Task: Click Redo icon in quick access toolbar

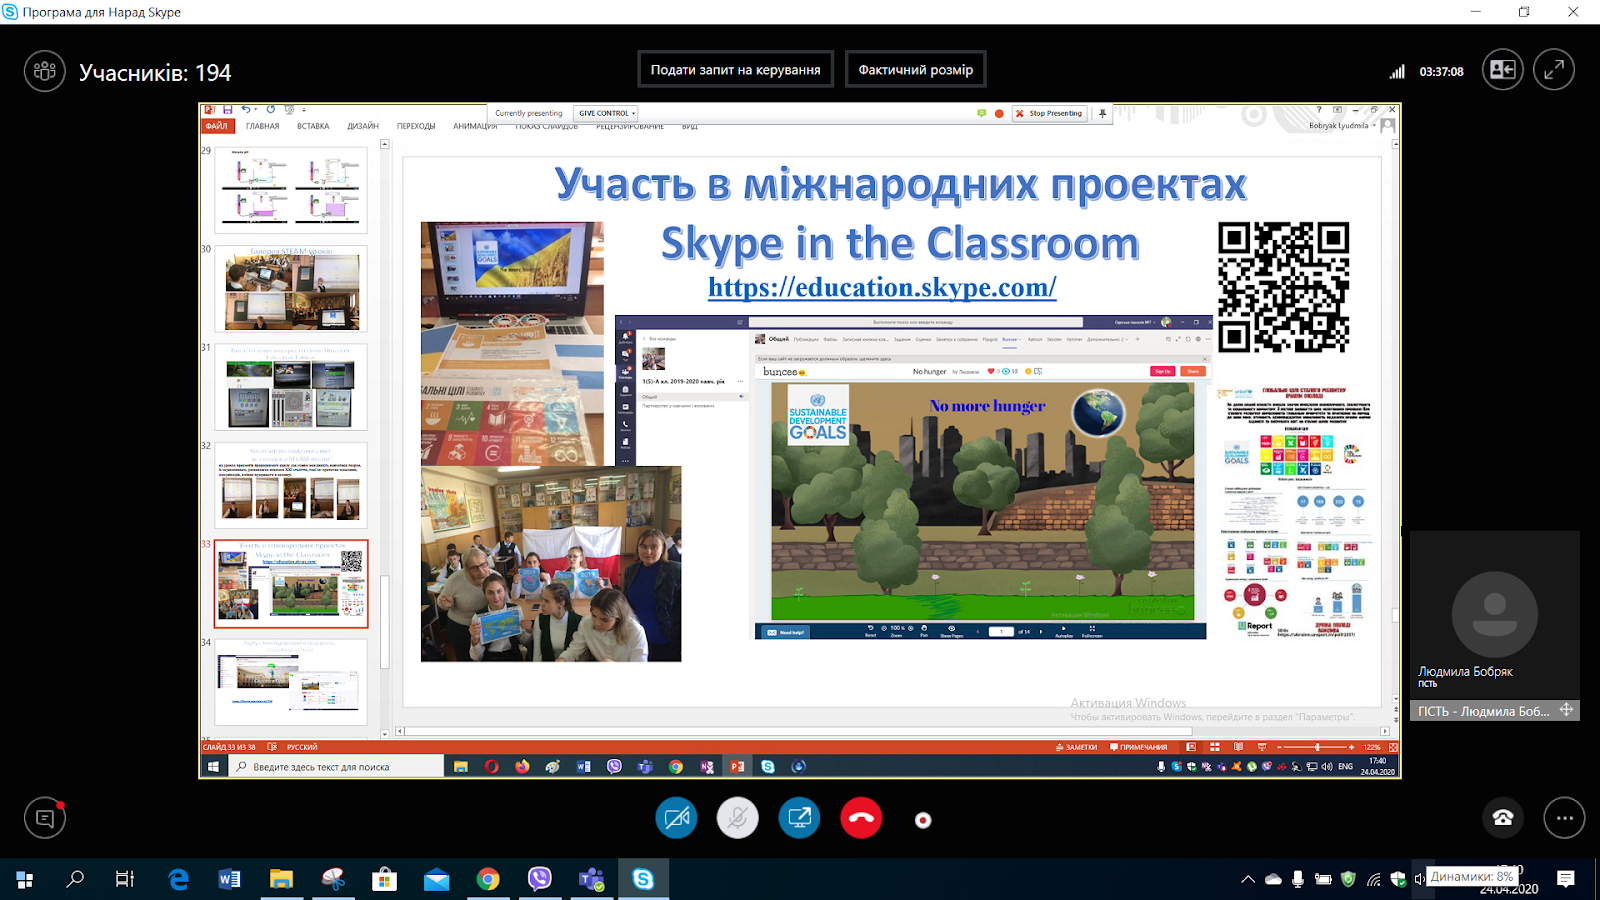Action: tap(270, 110)
